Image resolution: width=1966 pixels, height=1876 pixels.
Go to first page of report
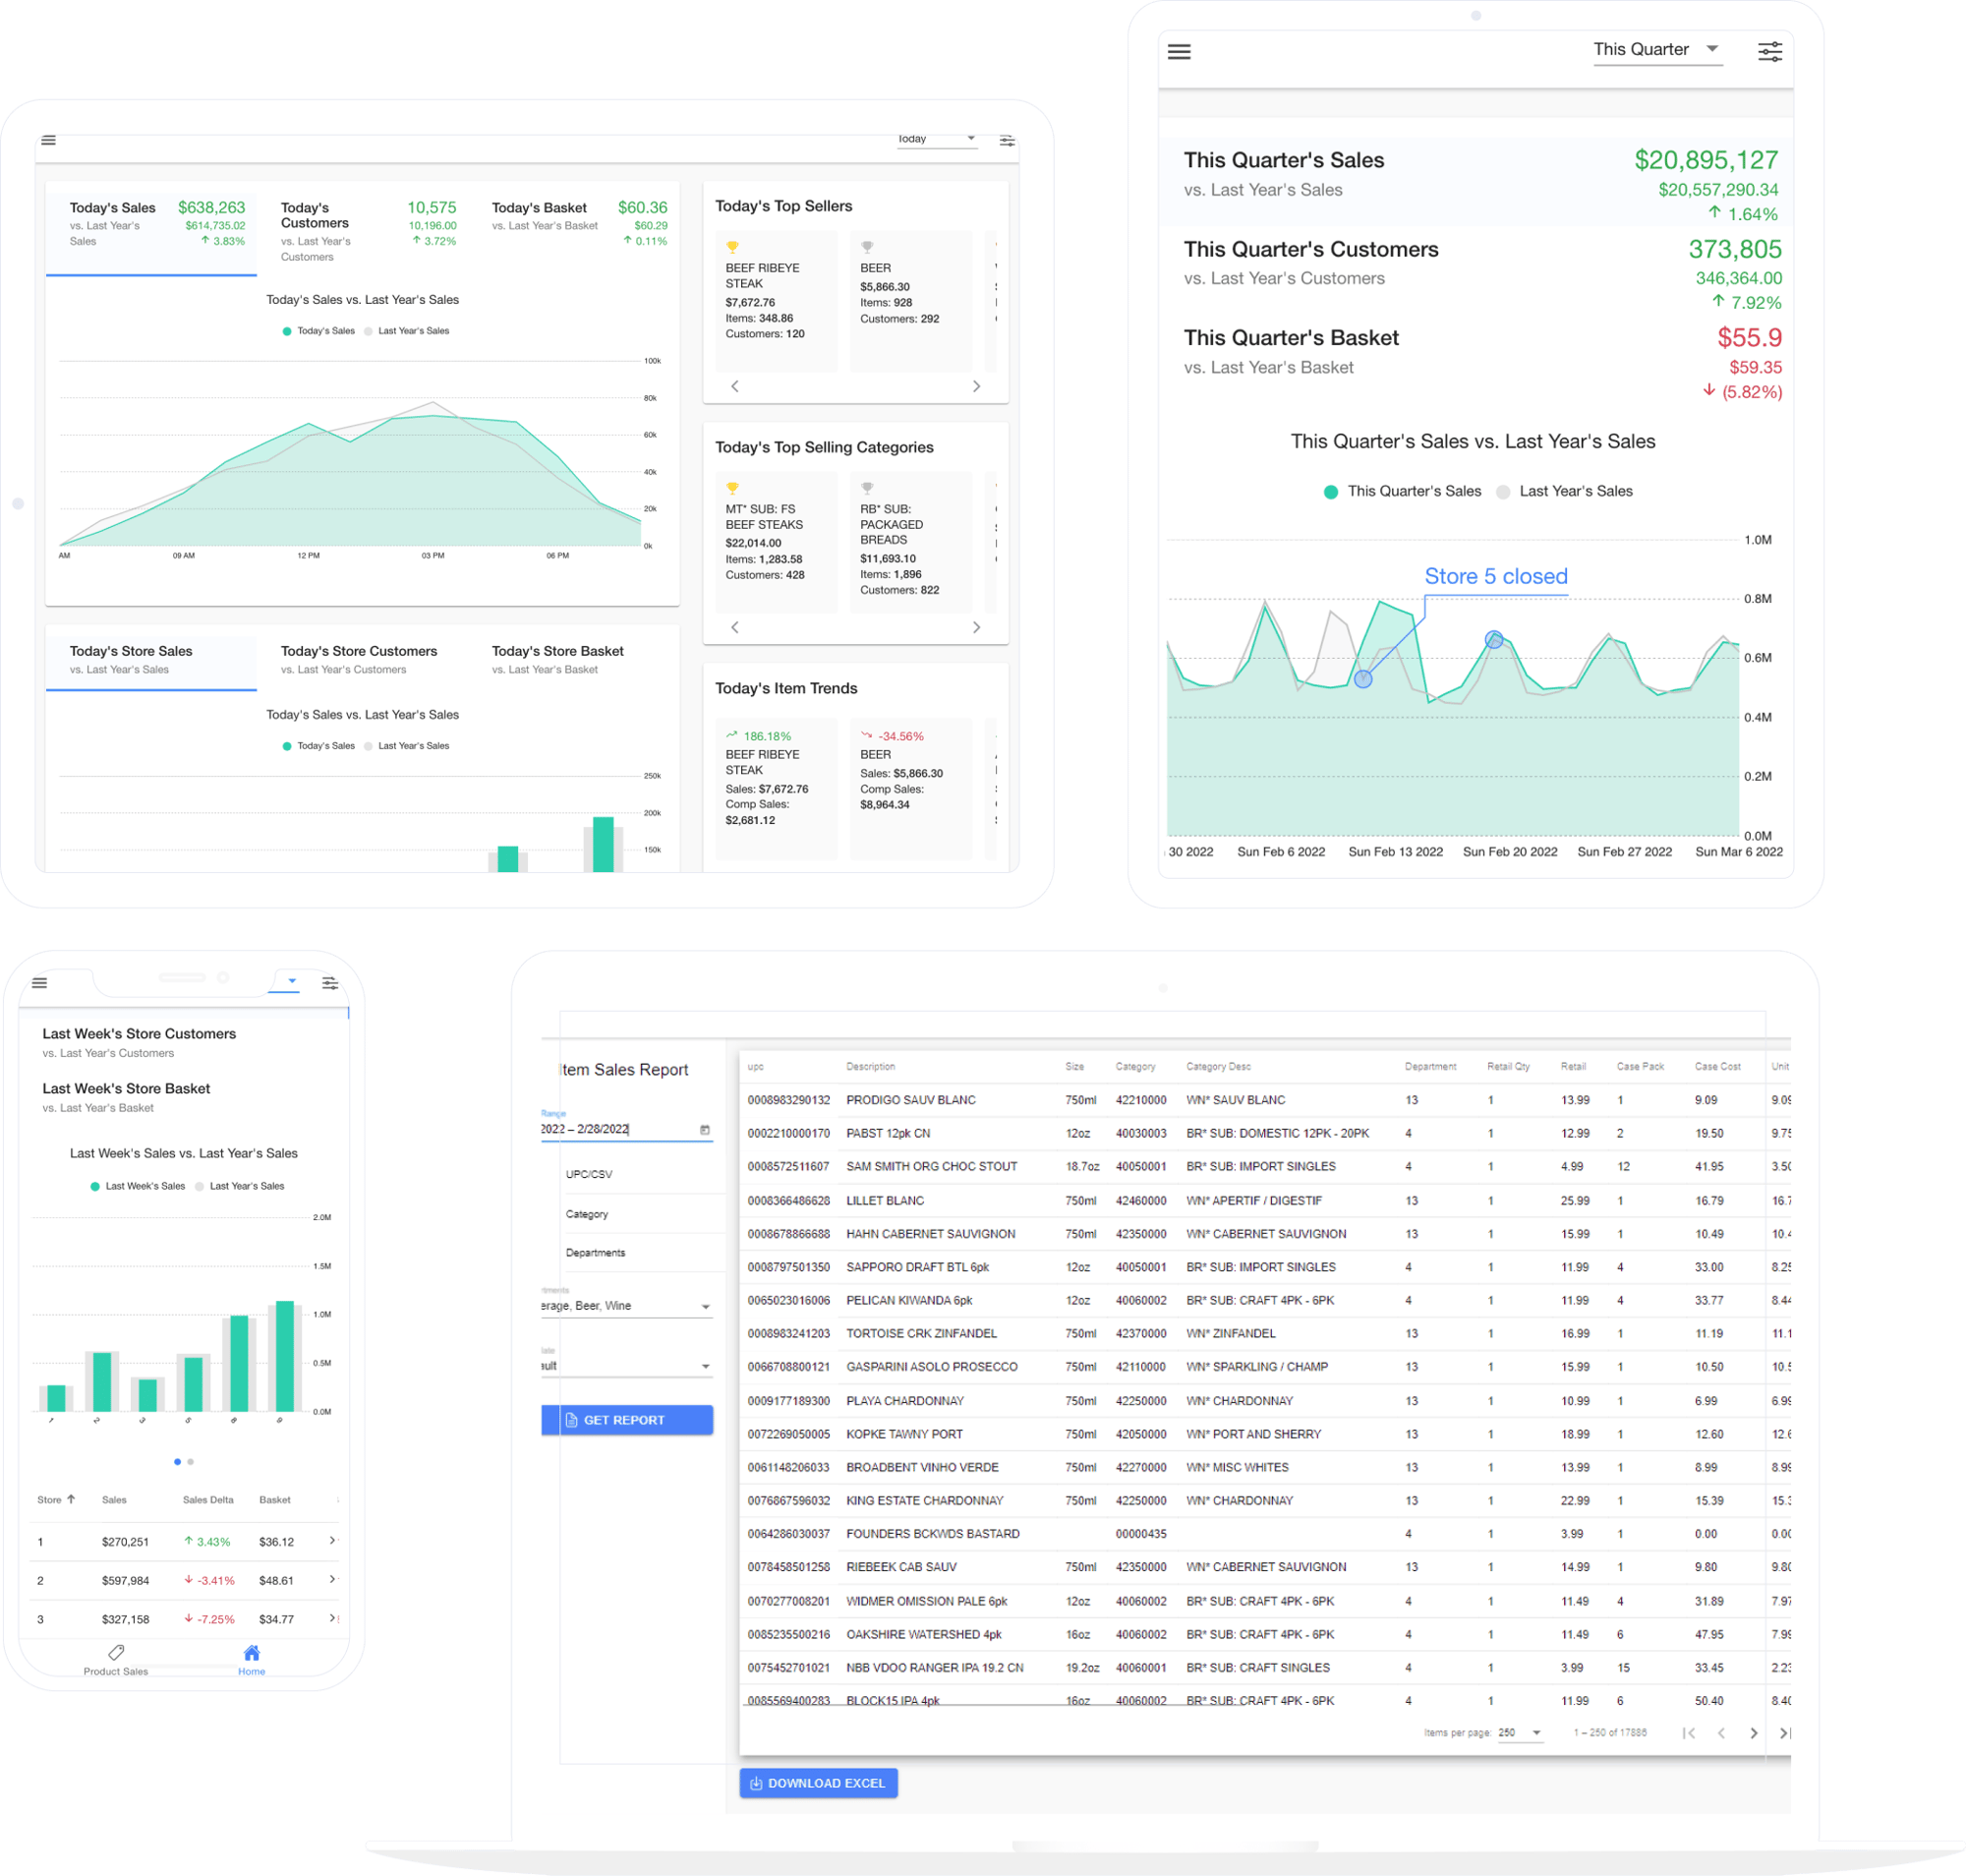pyautogui.click(x=1689, y=1733)
